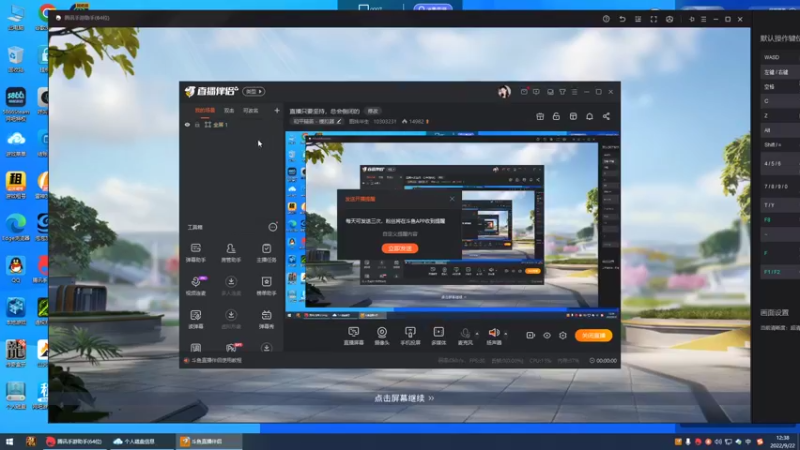Open messages icon with red dot in title bar
This screenshot has height=450, width=800.
(524, 92)
